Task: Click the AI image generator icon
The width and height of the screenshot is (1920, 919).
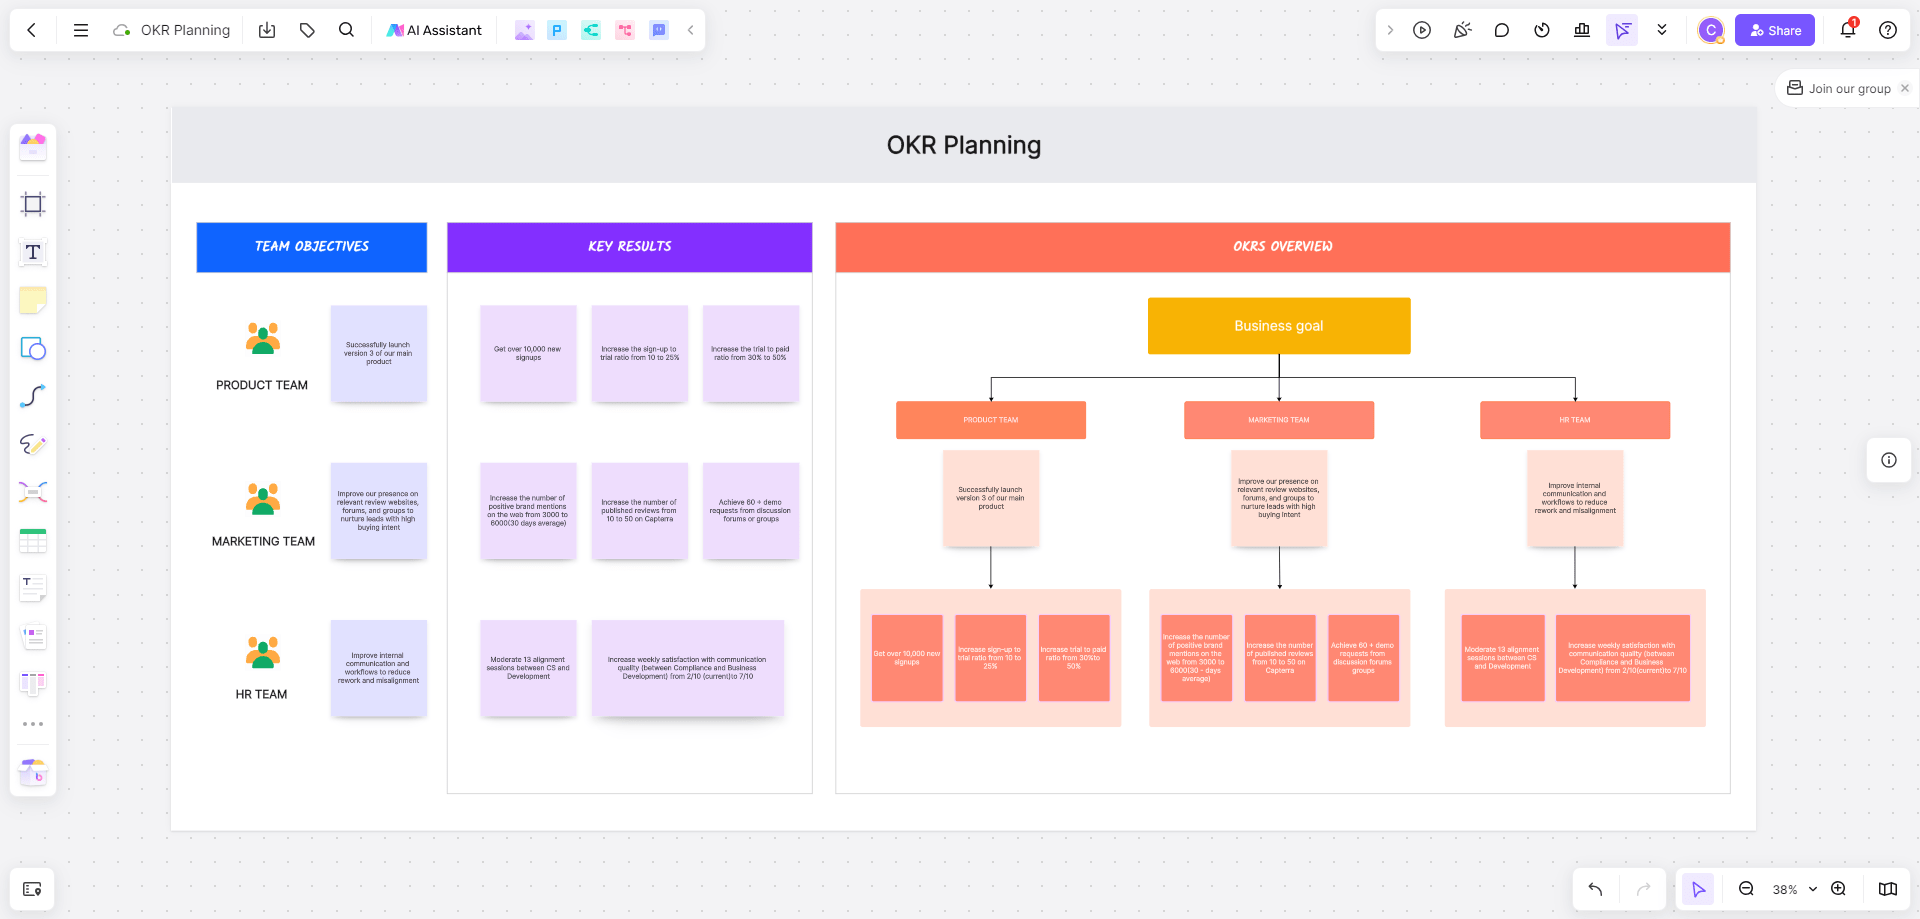Action: (x=524, y=30)
